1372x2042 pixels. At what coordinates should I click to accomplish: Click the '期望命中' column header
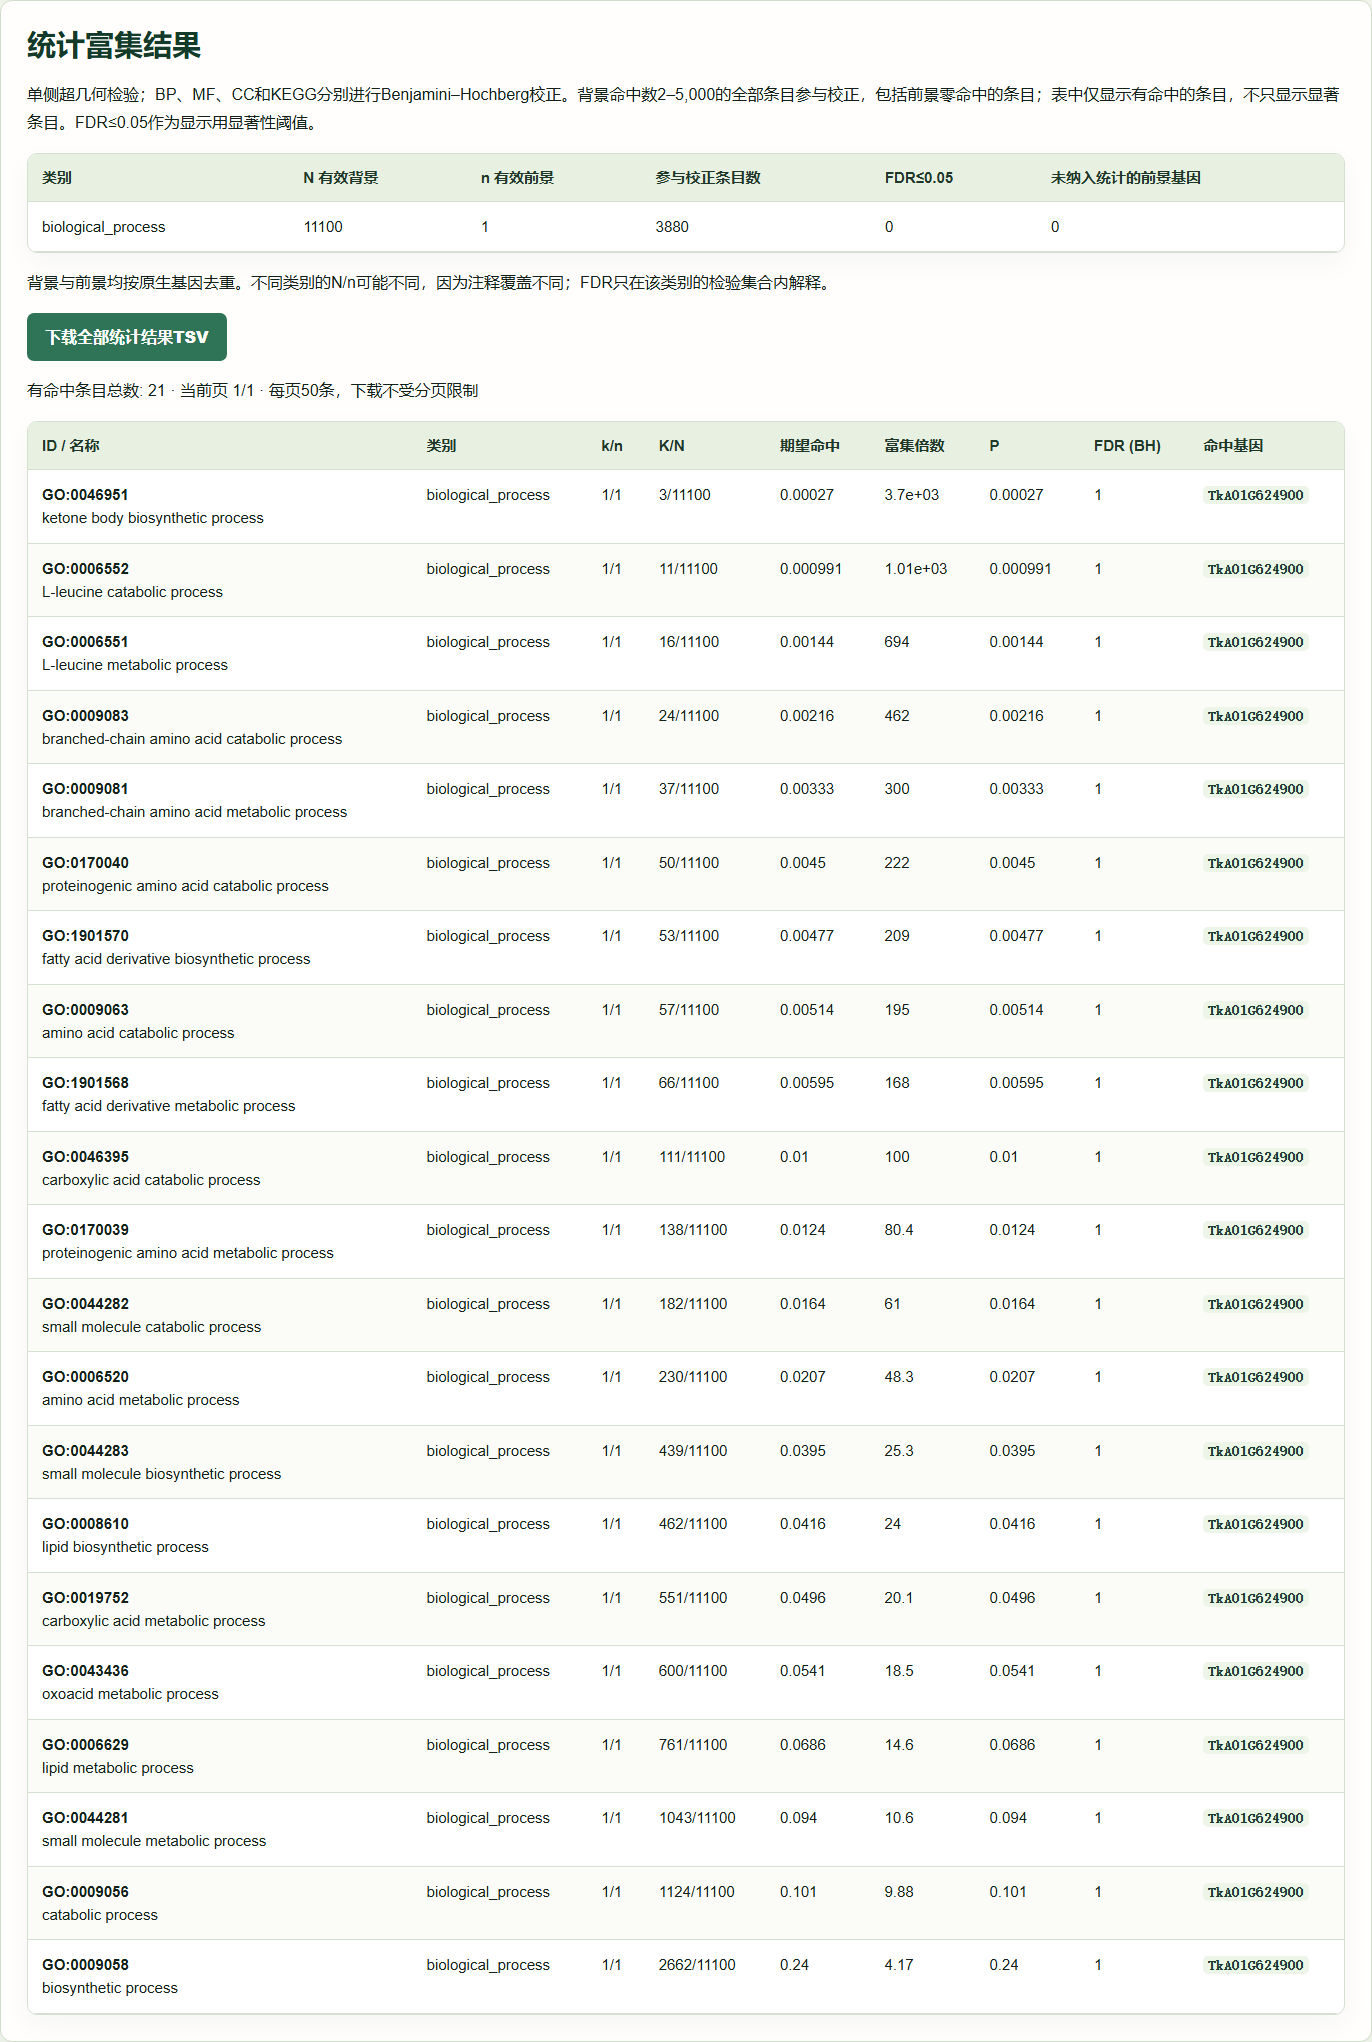click(x=810, y=446)
